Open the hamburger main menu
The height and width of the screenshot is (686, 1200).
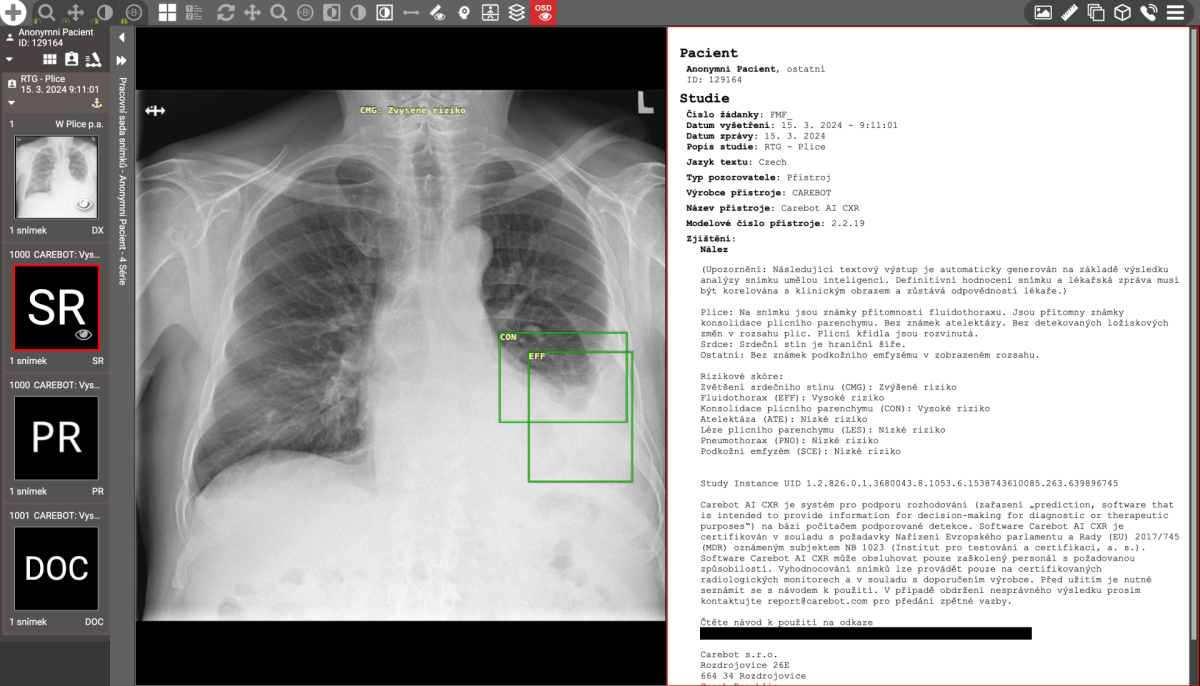point(1176,13)
